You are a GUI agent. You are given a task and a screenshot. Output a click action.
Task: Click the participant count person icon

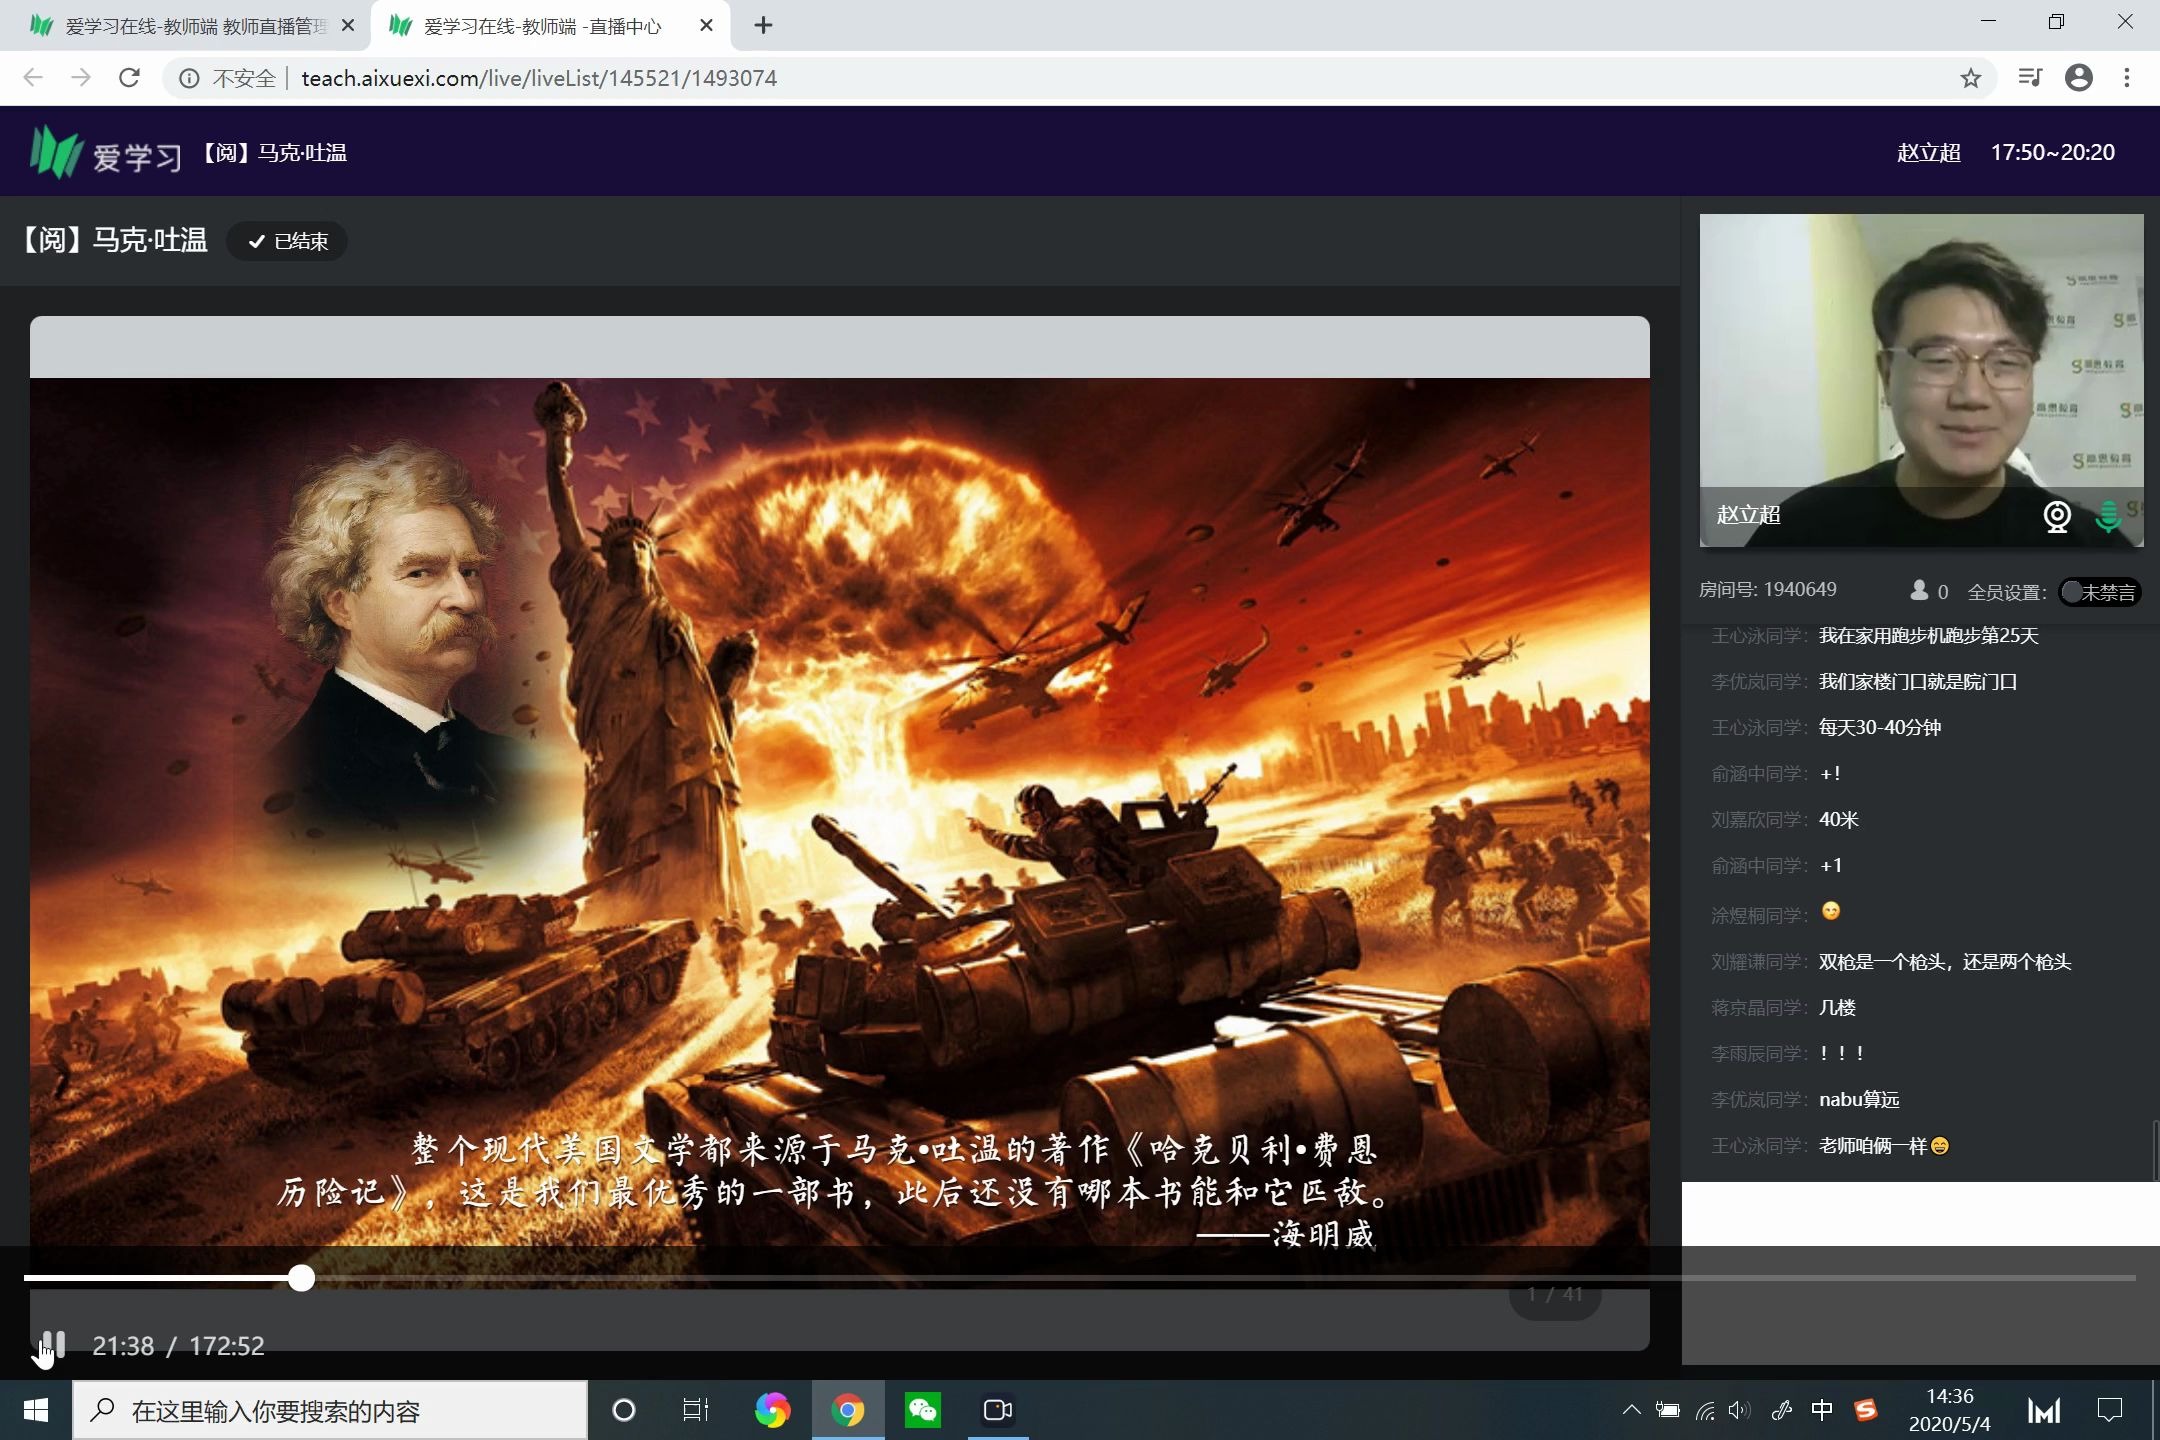pos(1918,590)
